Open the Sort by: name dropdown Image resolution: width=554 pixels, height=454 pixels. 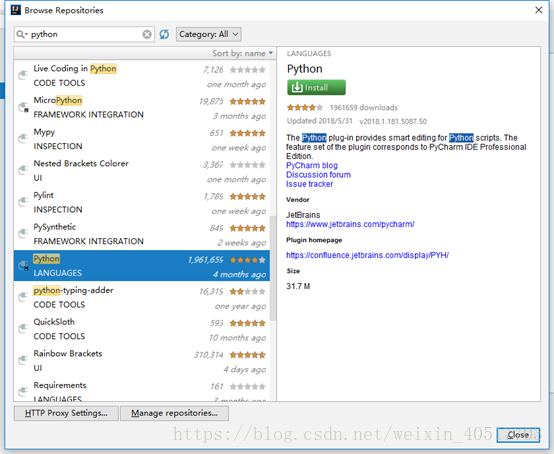(242, 53)
